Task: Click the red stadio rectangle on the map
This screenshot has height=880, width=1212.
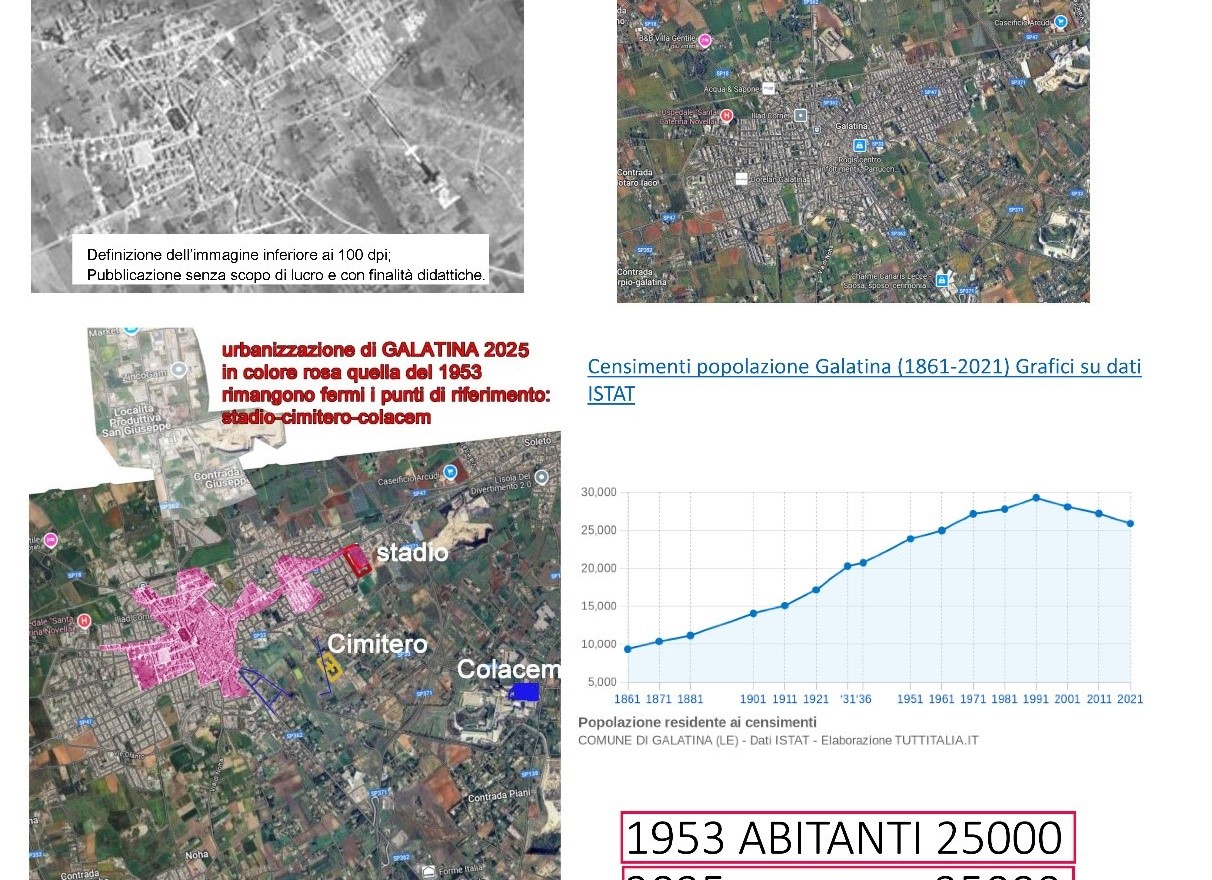Action: [x=357, y=560]
